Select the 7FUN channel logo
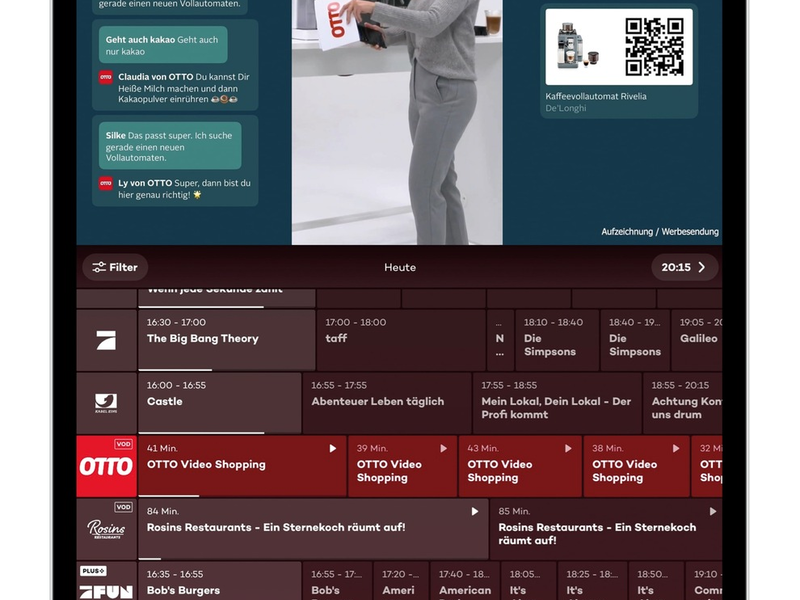 [105, 589]
